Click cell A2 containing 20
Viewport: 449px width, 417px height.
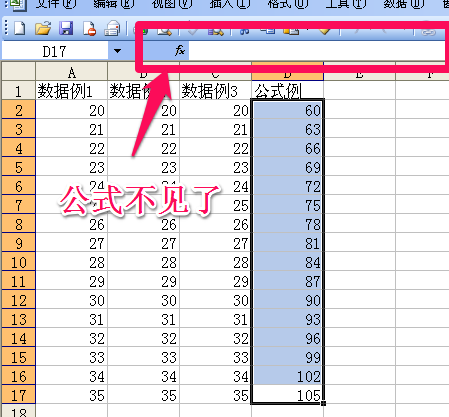[71, 110]
